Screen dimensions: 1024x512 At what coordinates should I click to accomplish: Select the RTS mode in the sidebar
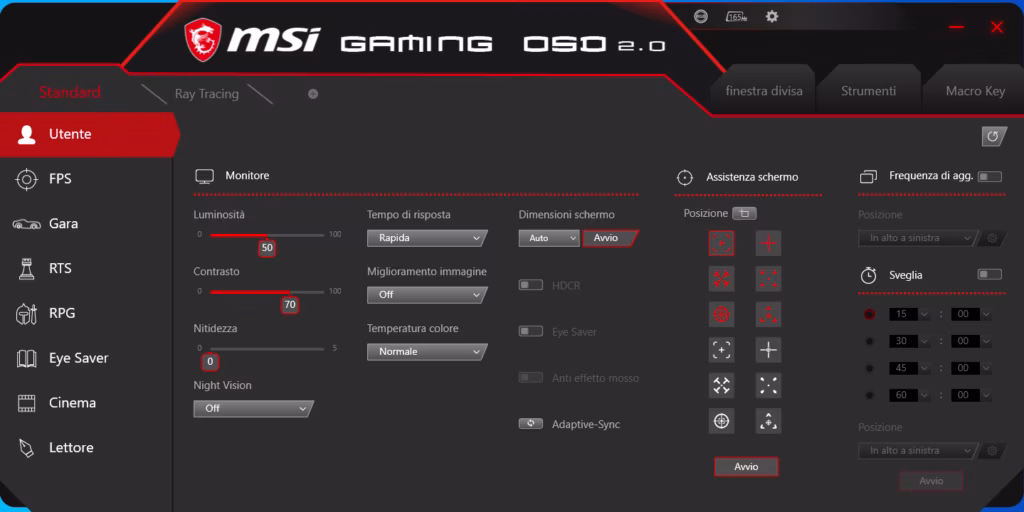(86, 268)
